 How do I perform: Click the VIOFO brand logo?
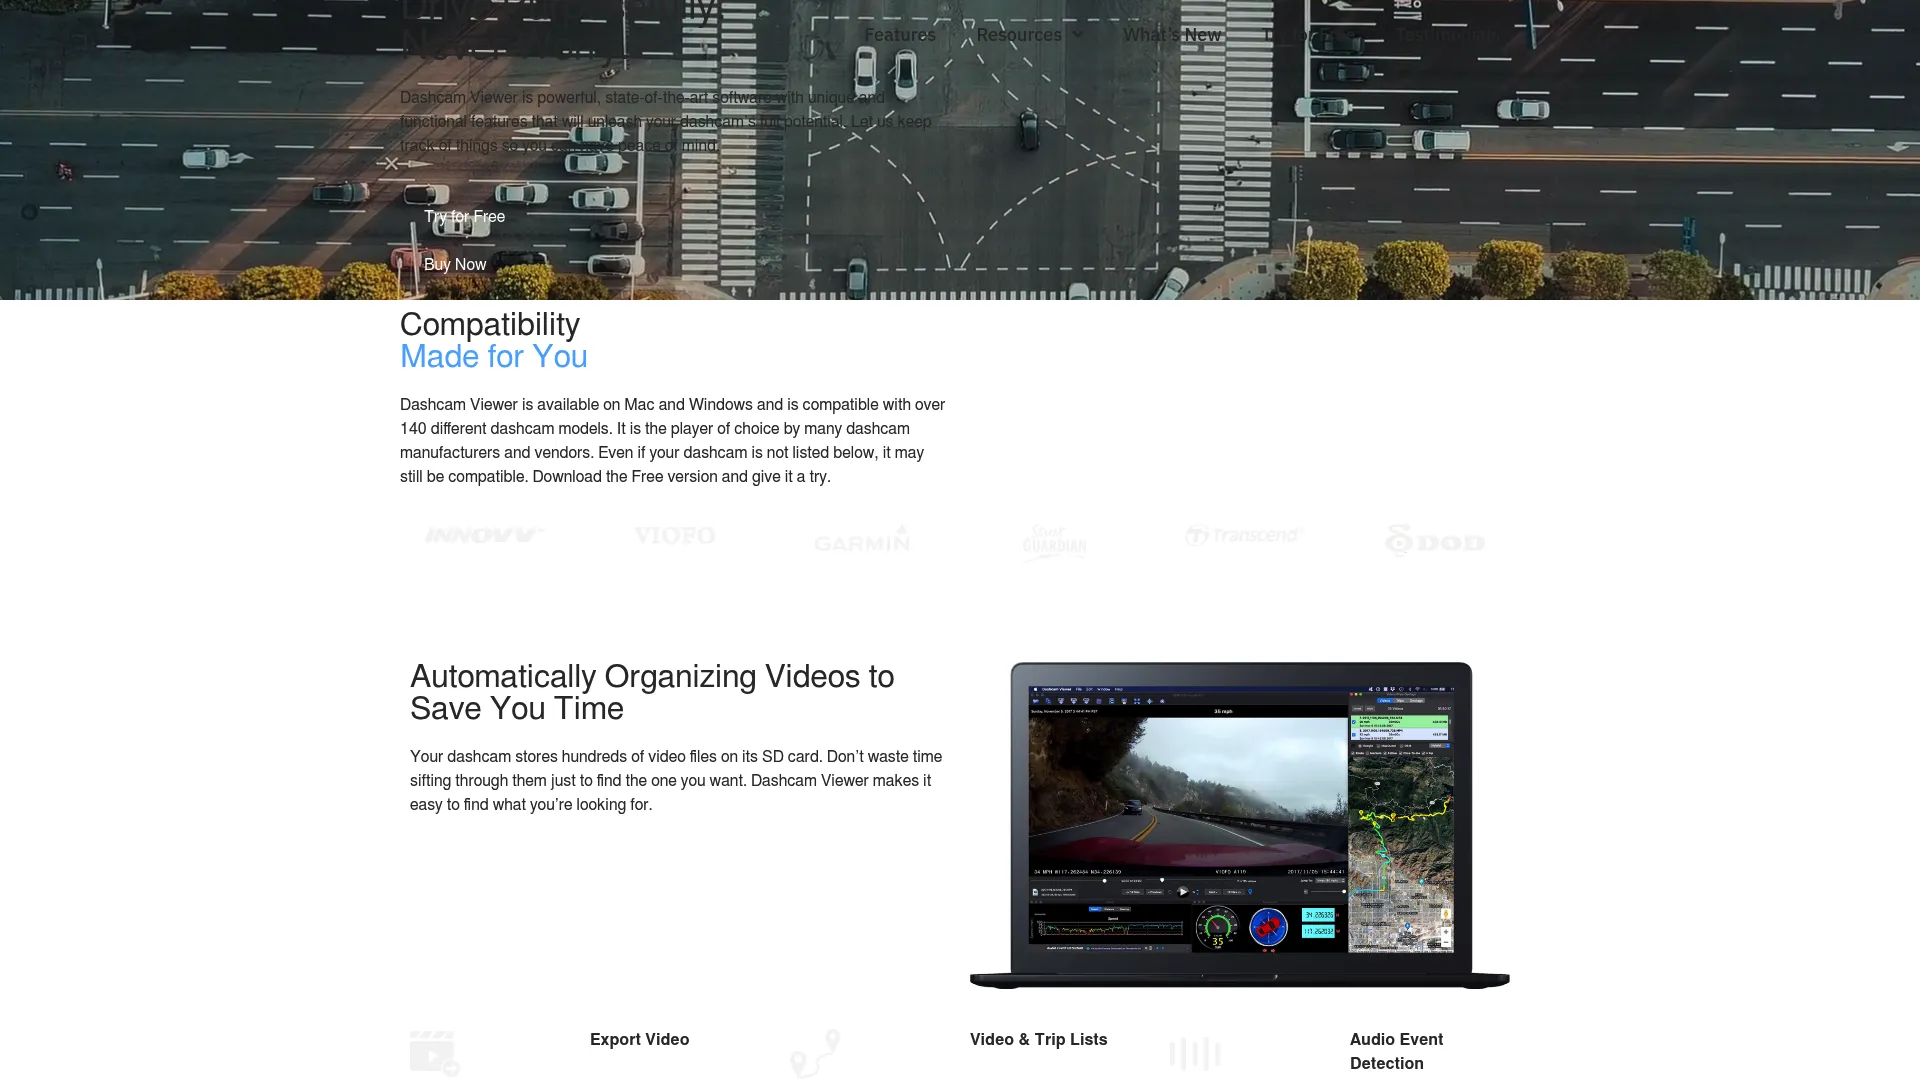point(675,536)
